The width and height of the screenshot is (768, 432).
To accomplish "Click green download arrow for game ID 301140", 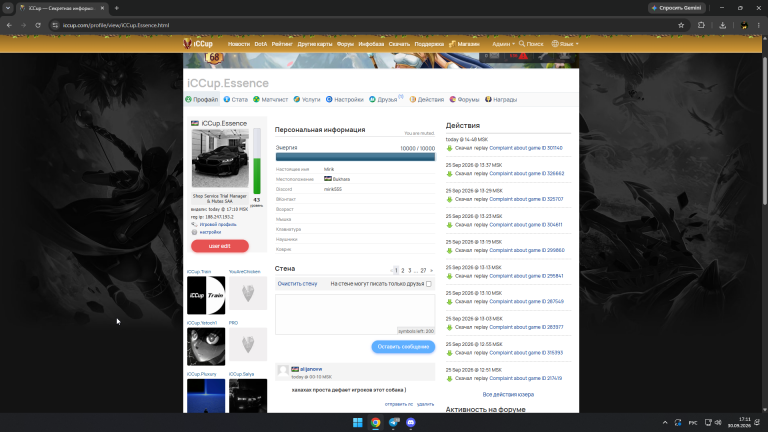I will (x=450, y=148).
